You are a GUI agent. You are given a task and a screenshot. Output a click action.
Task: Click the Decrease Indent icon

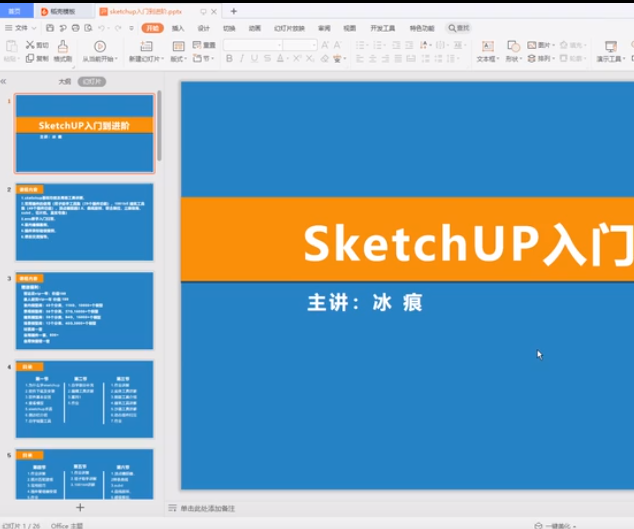(x=396, y=45)
